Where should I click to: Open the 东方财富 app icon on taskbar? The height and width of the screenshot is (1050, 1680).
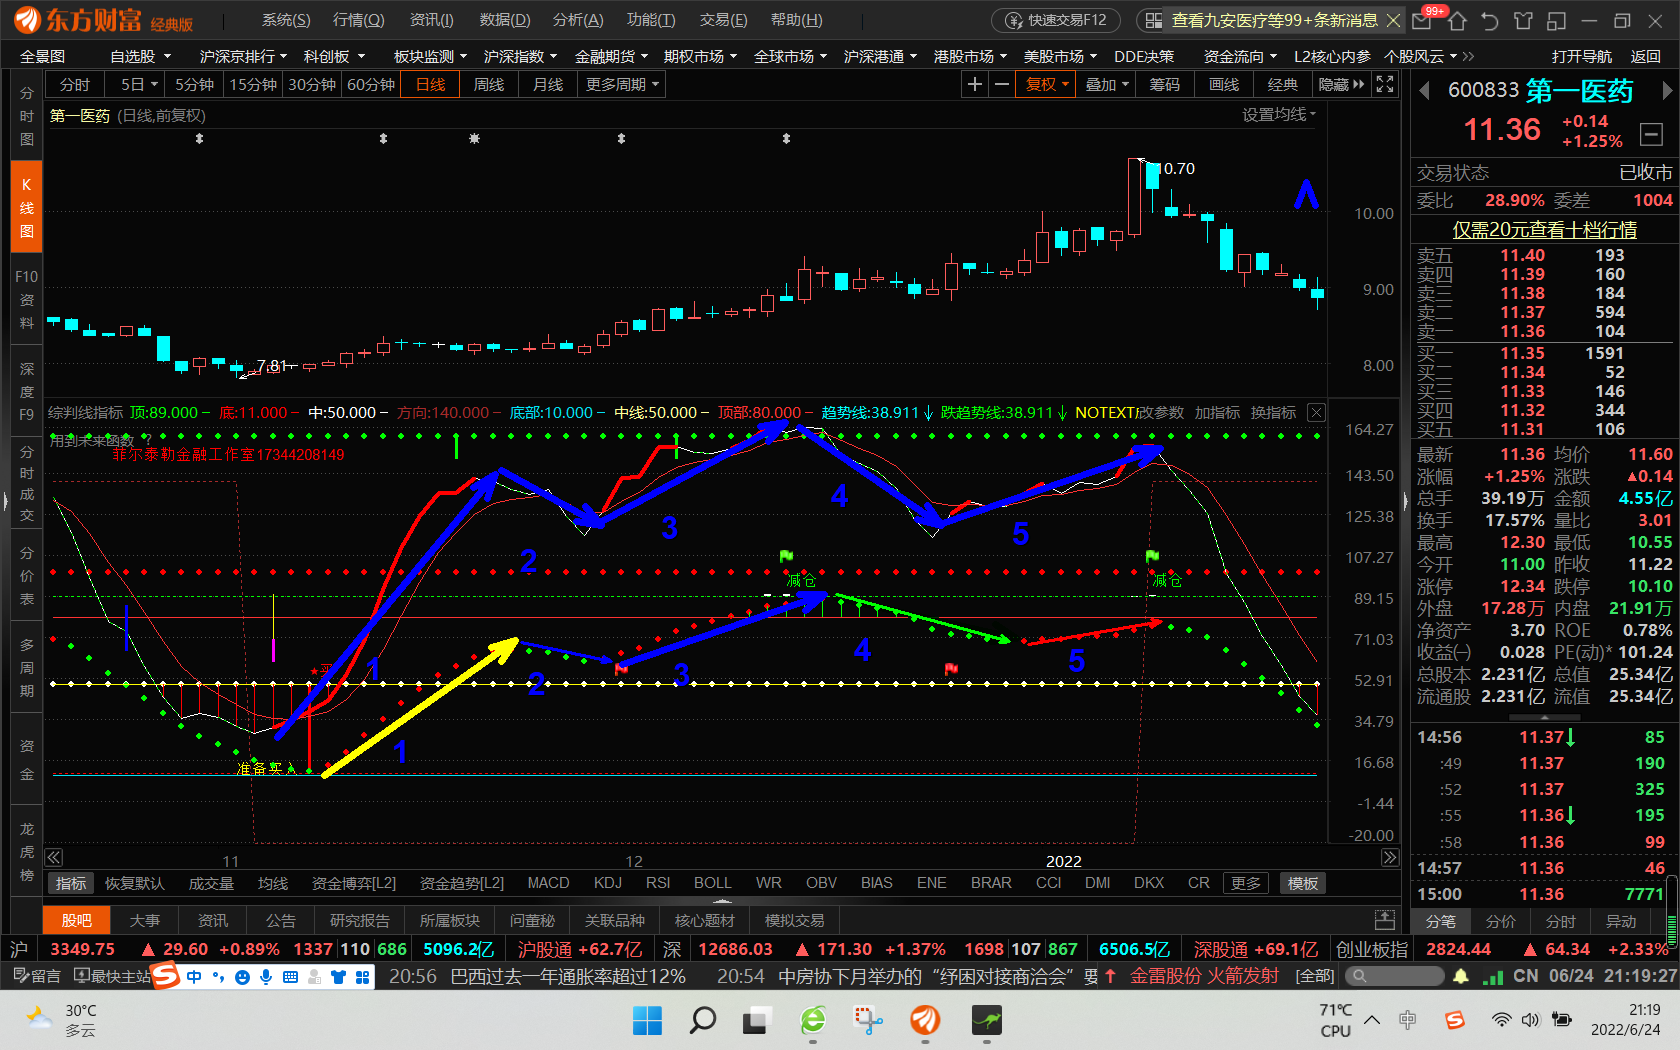coord(925,1020)
